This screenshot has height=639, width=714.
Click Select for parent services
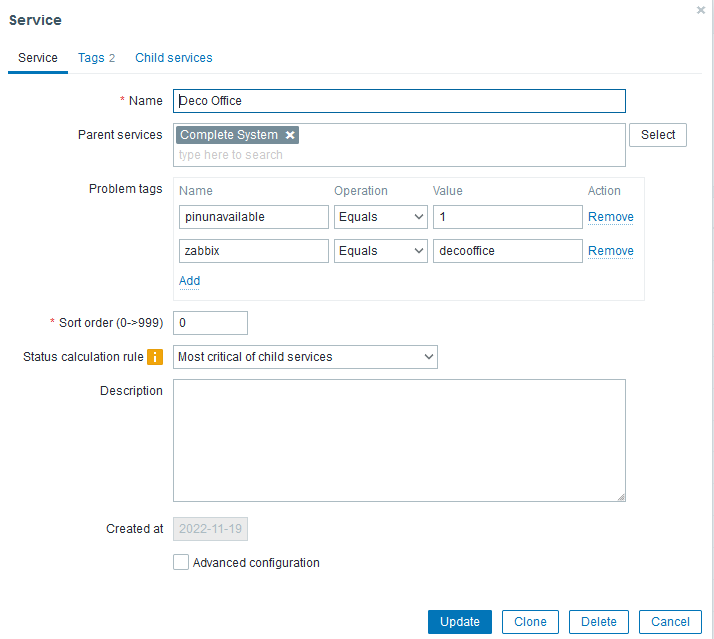pyautogui.click(x=658, y=135)
